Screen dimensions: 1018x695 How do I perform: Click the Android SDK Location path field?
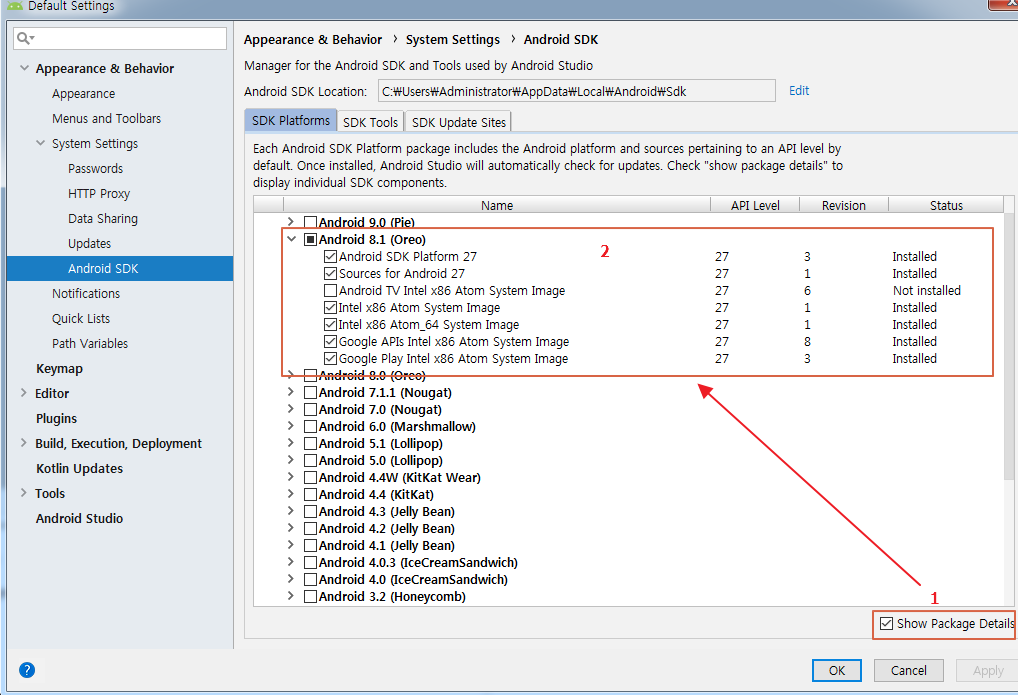pos(577,91)
